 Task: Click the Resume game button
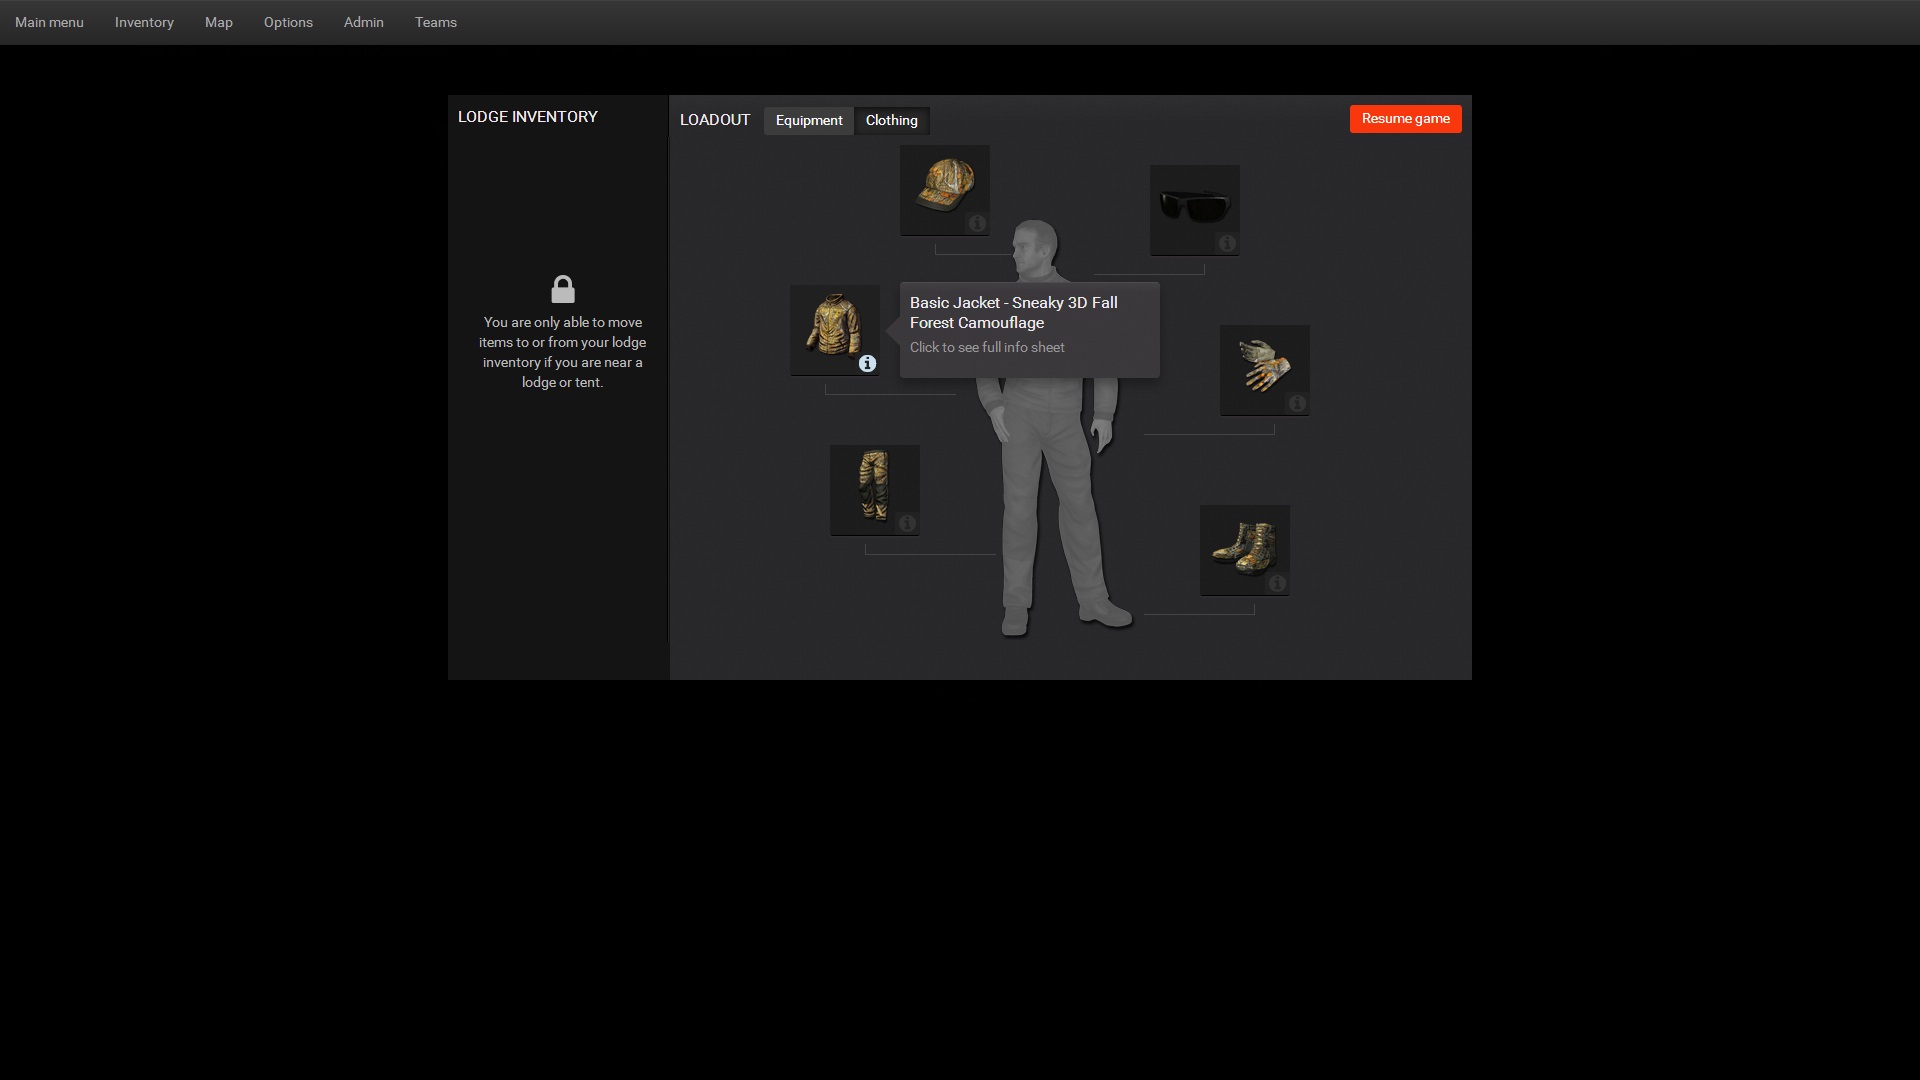coord(1405,119)
